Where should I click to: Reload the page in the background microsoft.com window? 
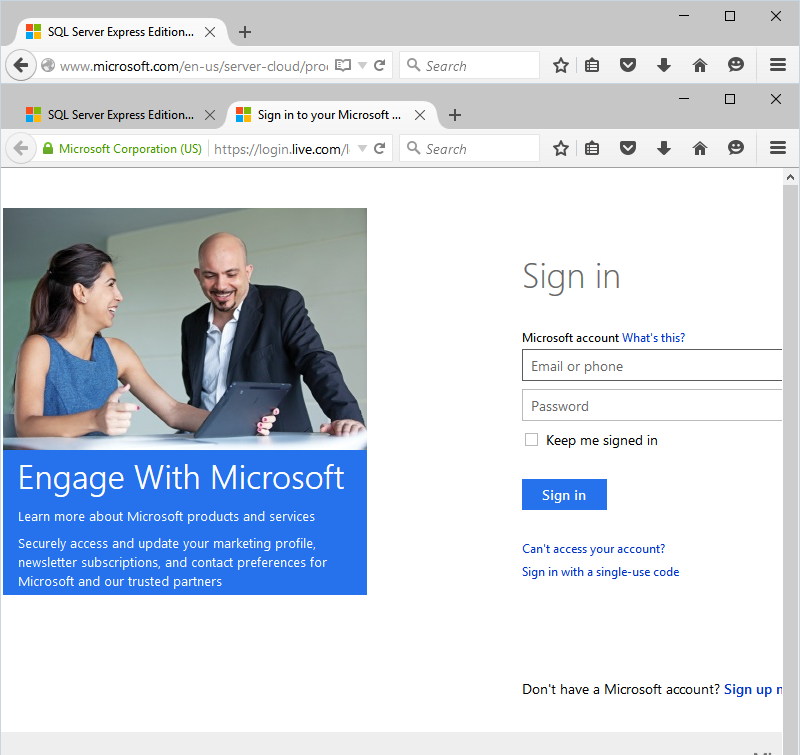point(379,65)
